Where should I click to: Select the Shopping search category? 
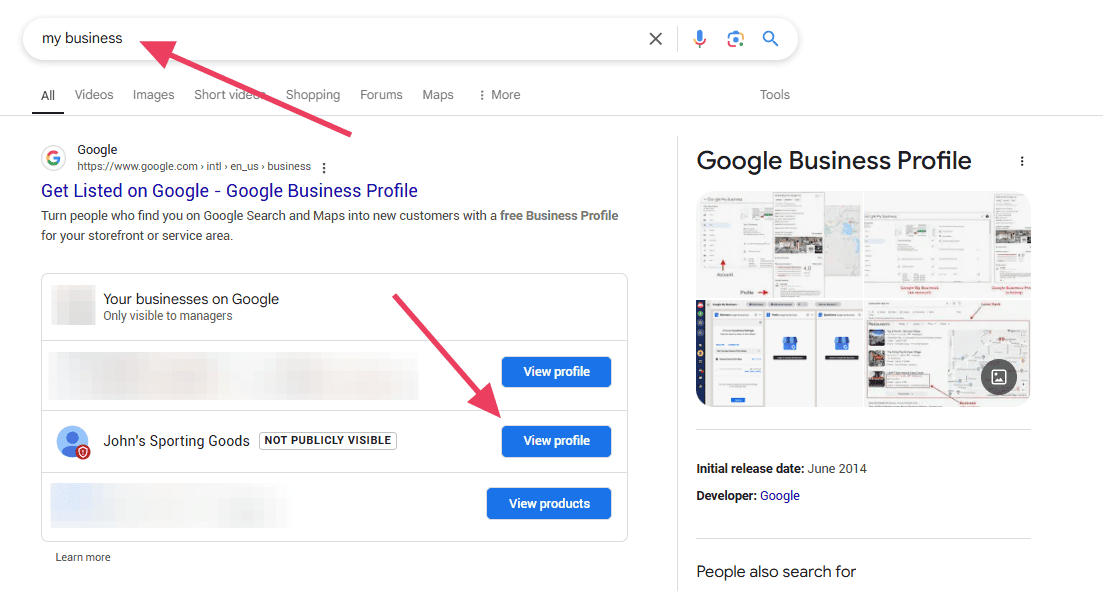312,94
